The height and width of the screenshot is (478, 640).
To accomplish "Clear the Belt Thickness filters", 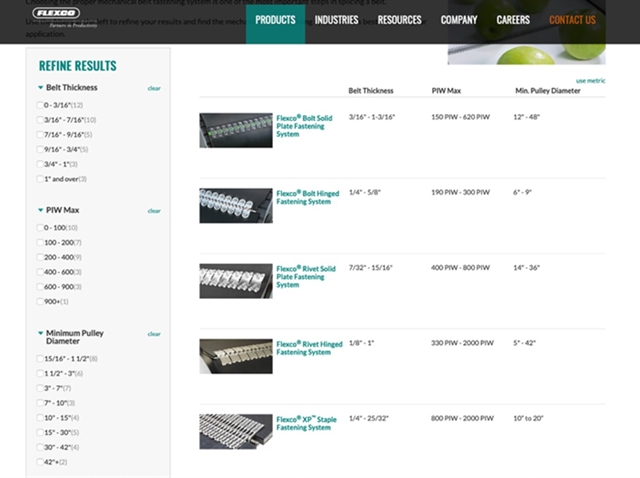I will [x=154, y=88].
